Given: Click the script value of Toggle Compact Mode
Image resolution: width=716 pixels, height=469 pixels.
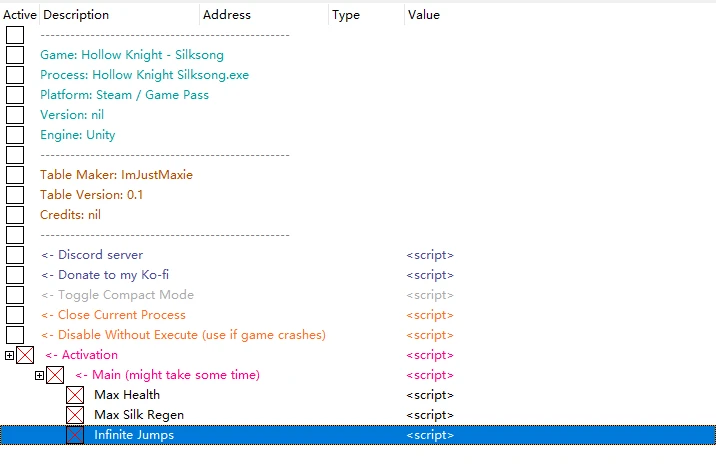Looking at the screenshot, I should [x=430, y=295].
